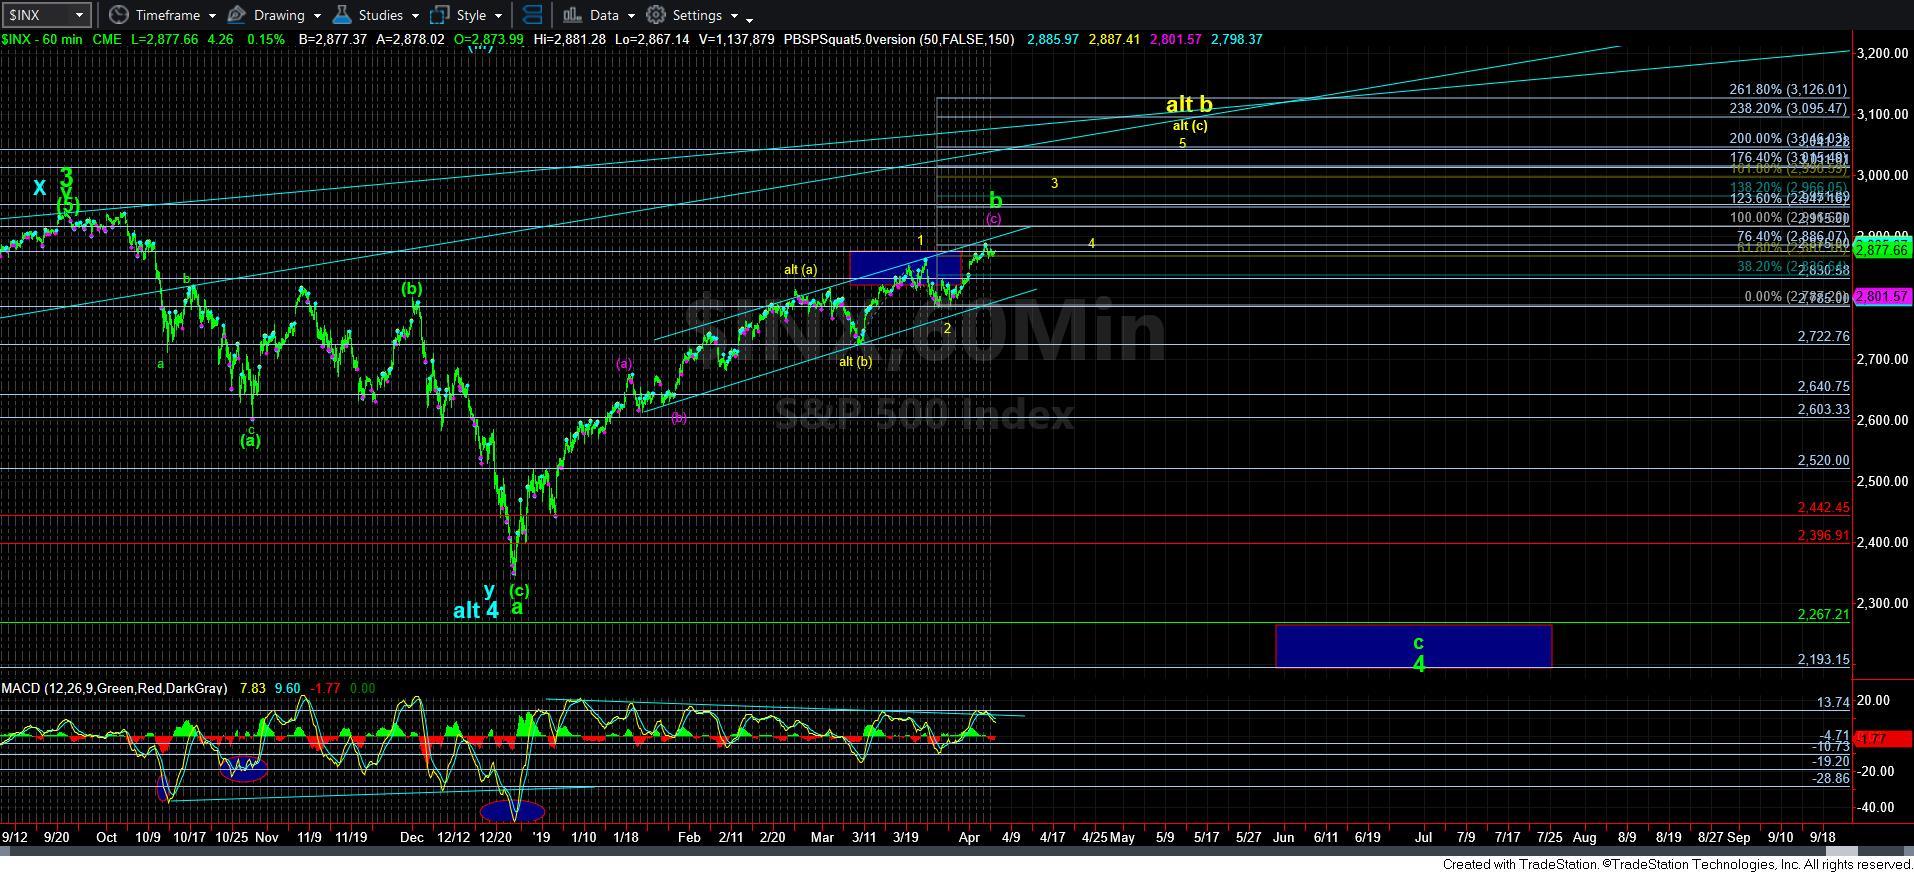1914x872 pixels.
Task: Select the blue rectangle near alt (a)
Action: tap(905, 267)
